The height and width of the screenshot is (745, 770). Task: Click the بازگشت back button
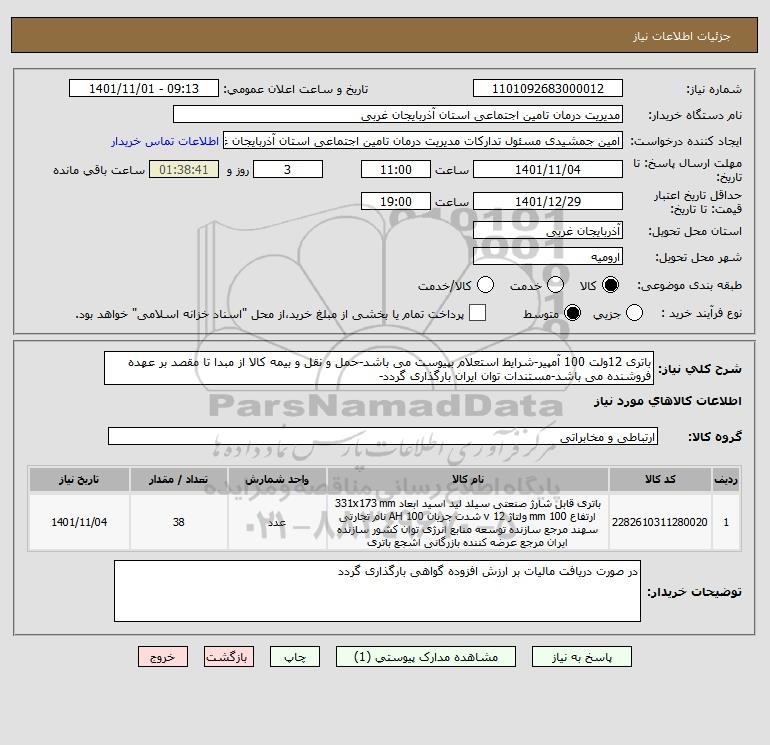(x=229, y=657)
